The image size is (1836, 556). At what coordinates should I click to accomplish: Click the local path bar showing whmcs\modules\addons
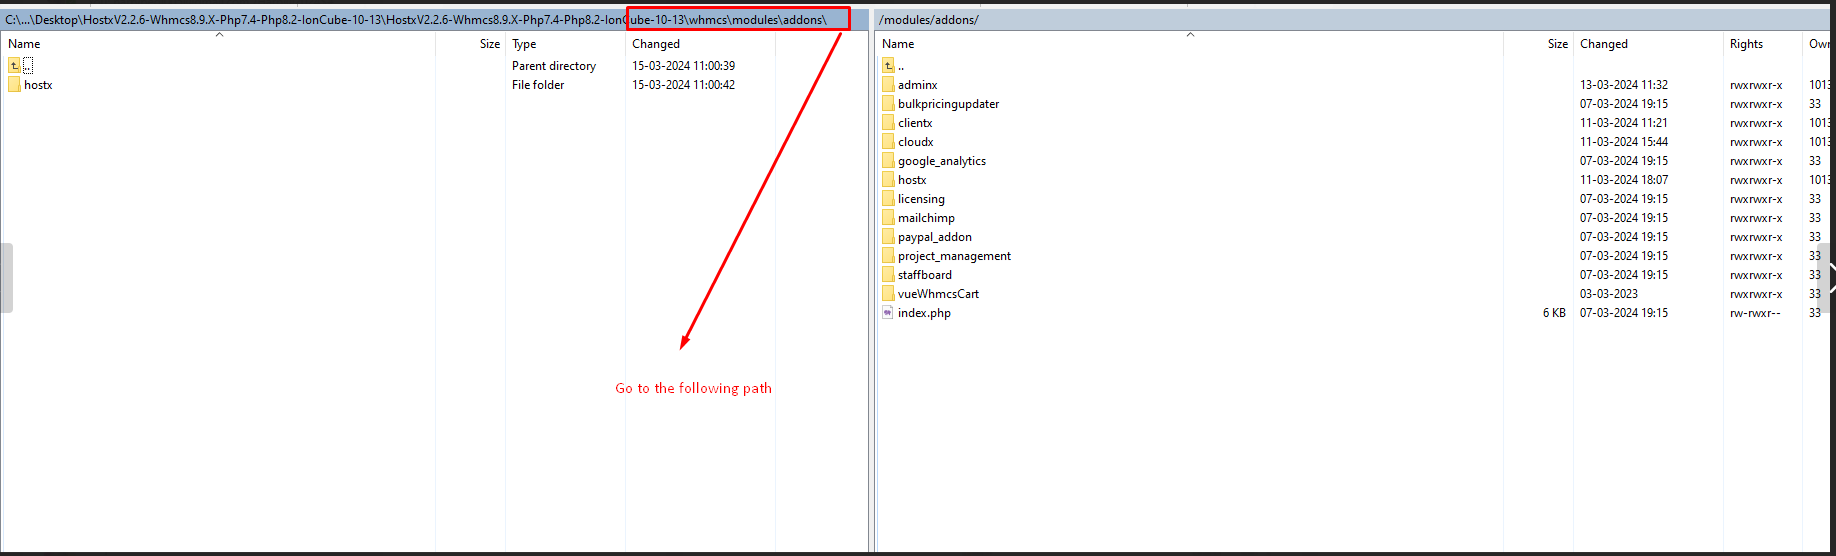click(x=736, y=20)
